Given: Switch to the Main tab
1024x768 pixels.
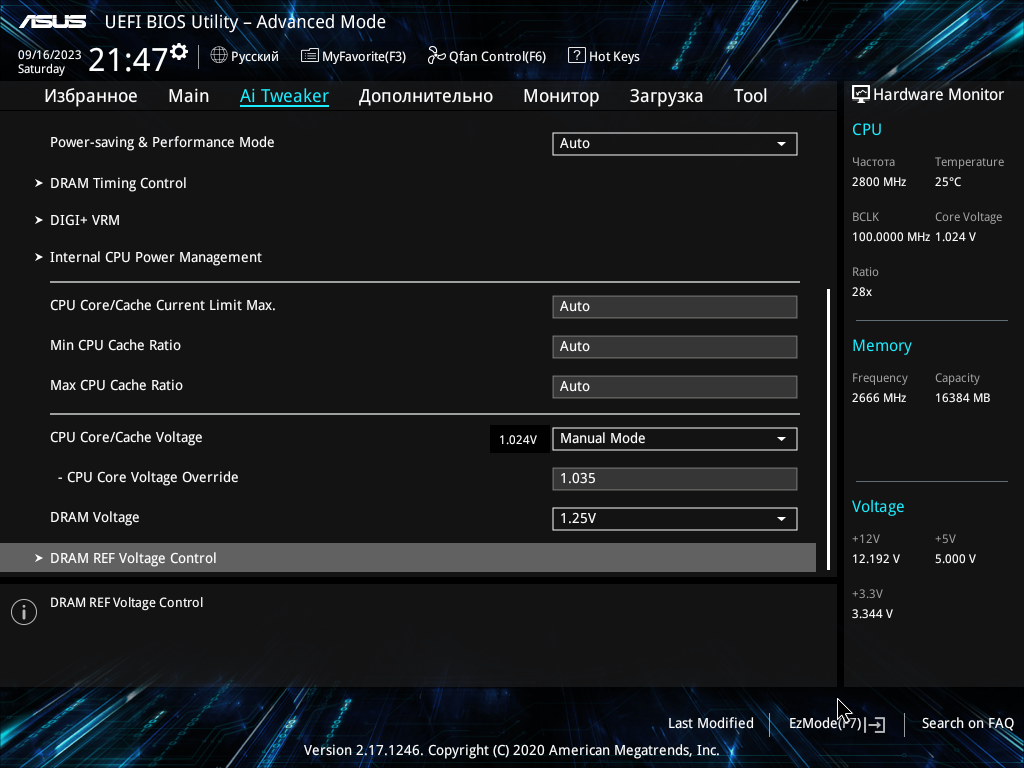Looking at the screenshot, I should click(188, 96).
